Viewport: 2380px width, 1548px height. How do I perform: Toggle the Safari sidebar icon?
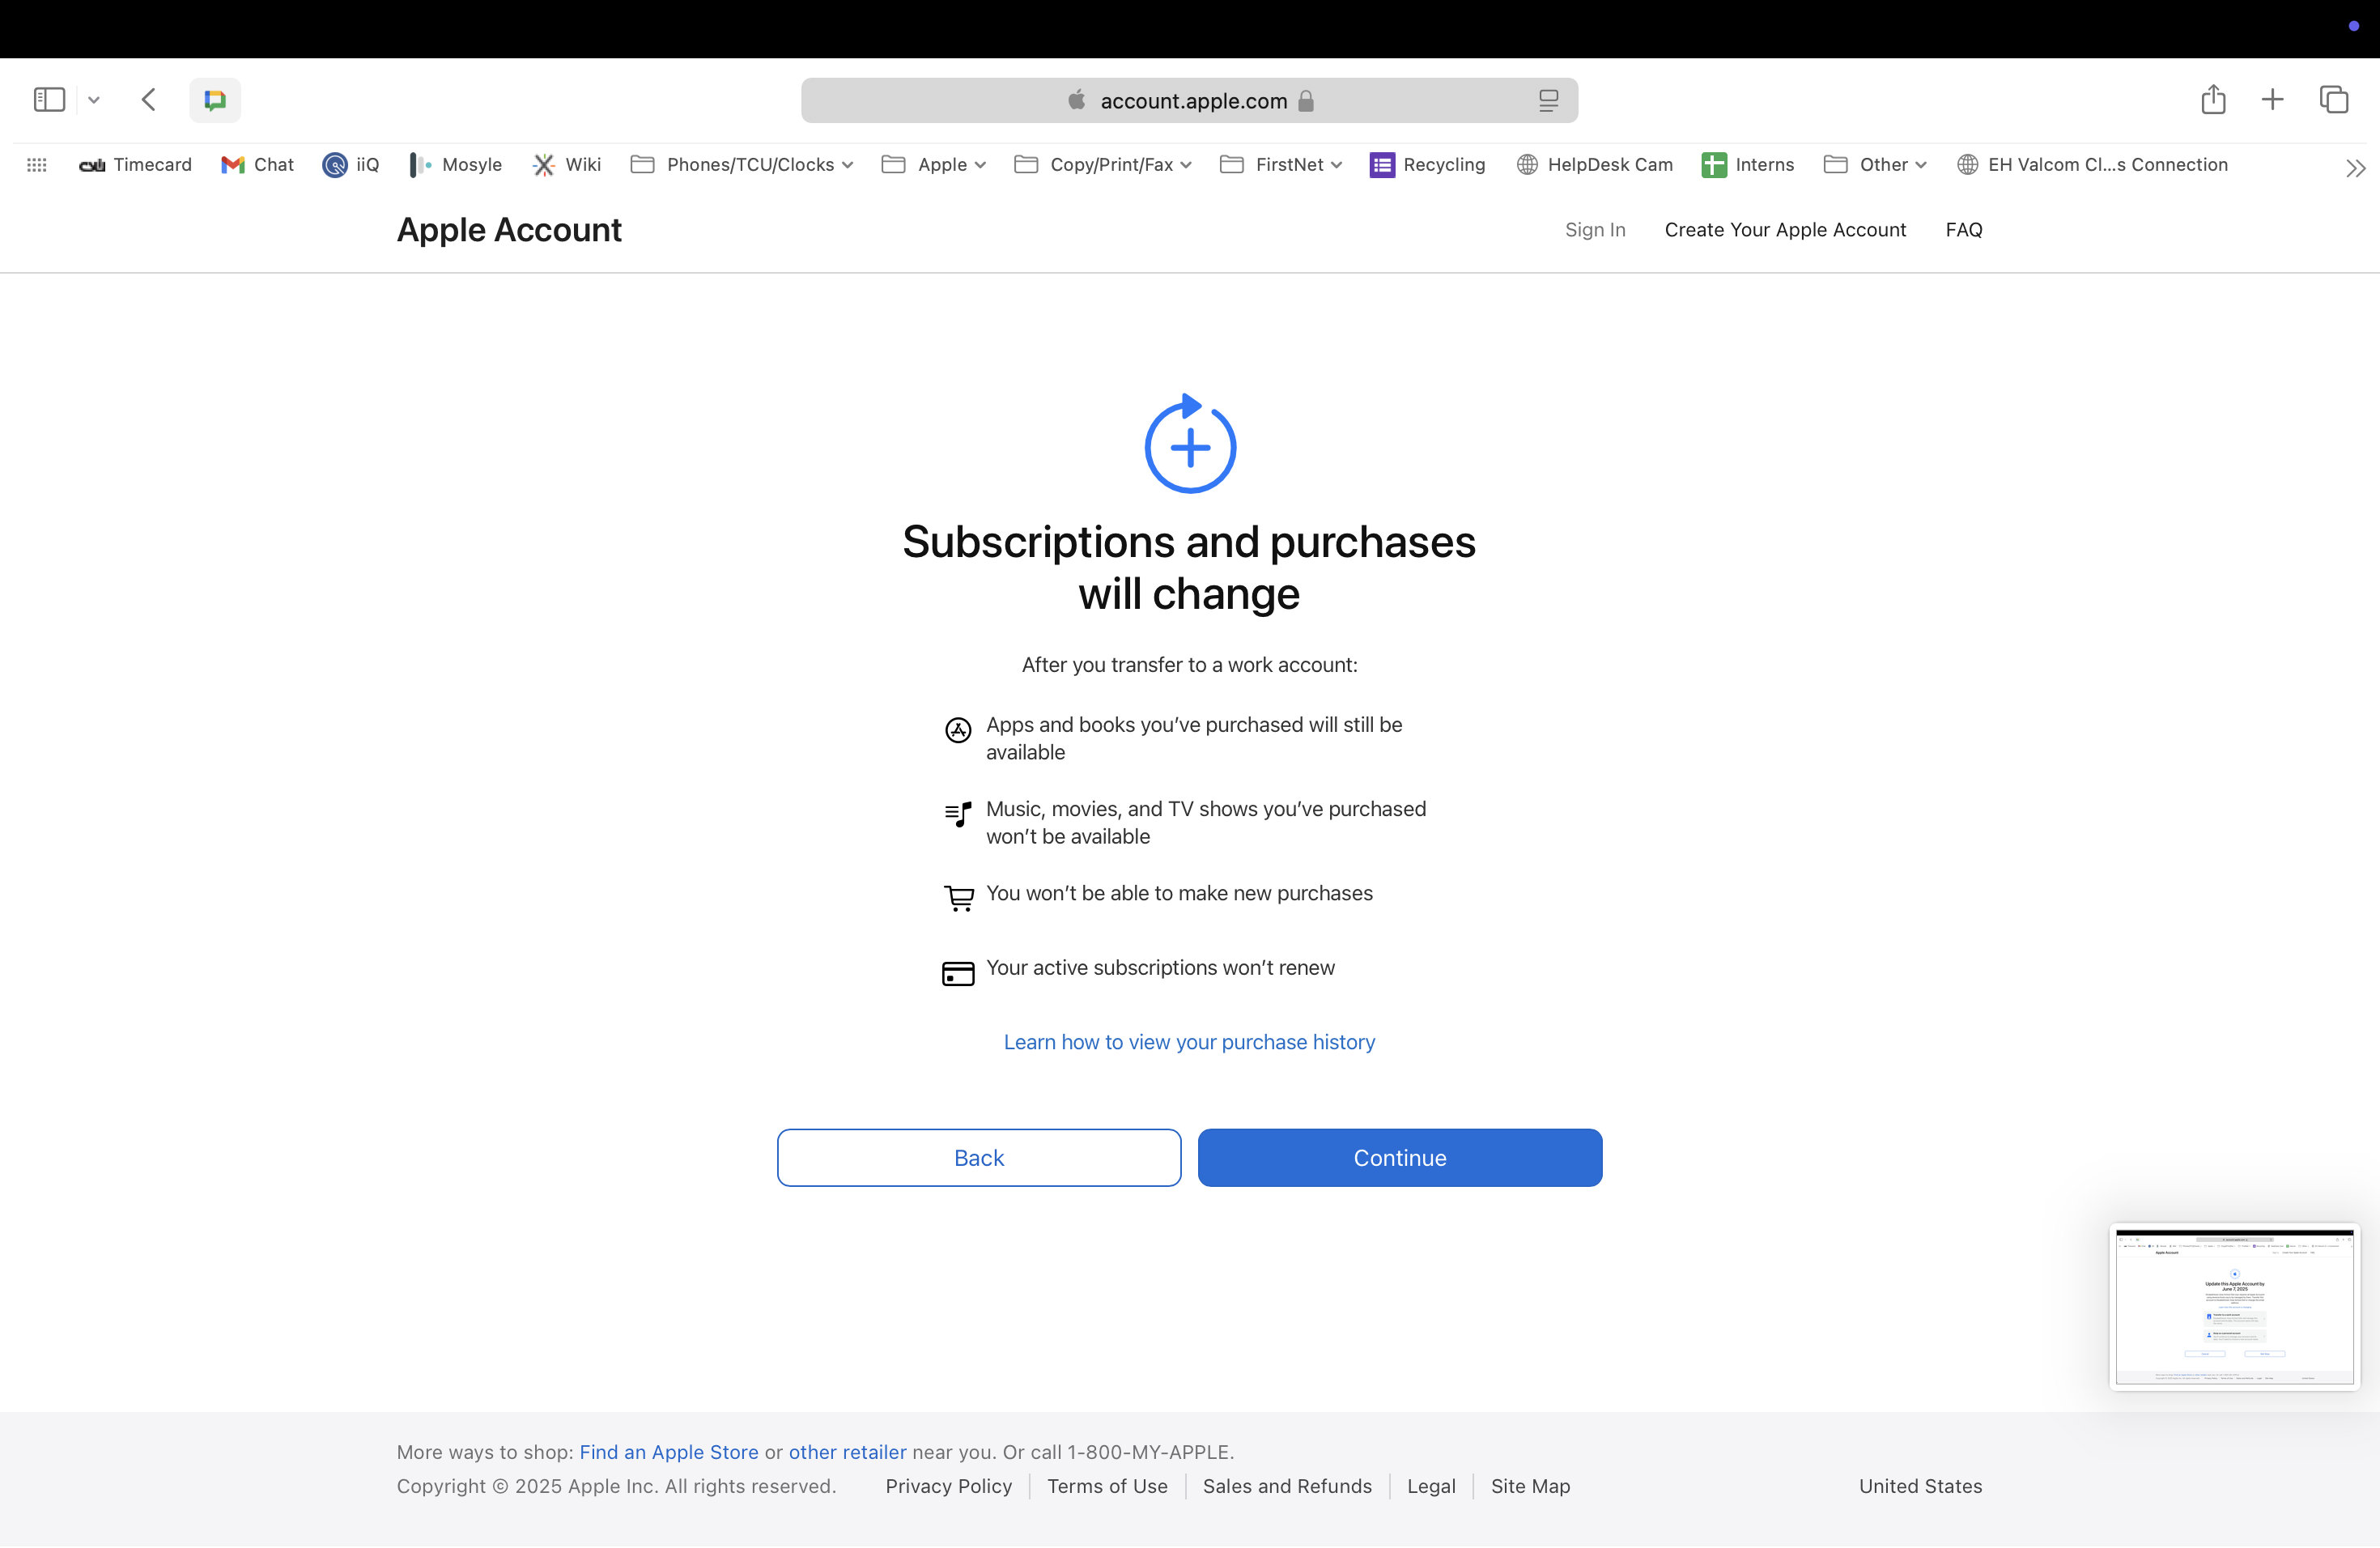(49, 100)
